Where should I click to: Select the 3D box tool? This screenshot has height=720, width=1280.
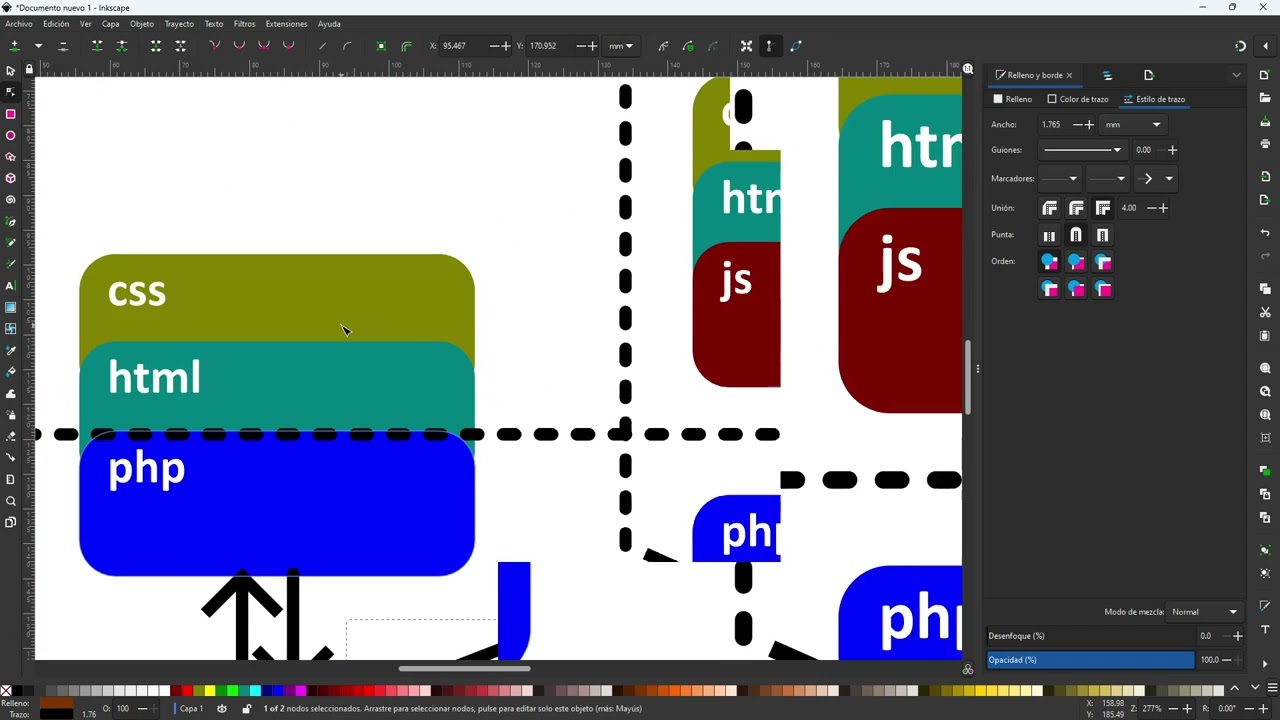(10, 178)
